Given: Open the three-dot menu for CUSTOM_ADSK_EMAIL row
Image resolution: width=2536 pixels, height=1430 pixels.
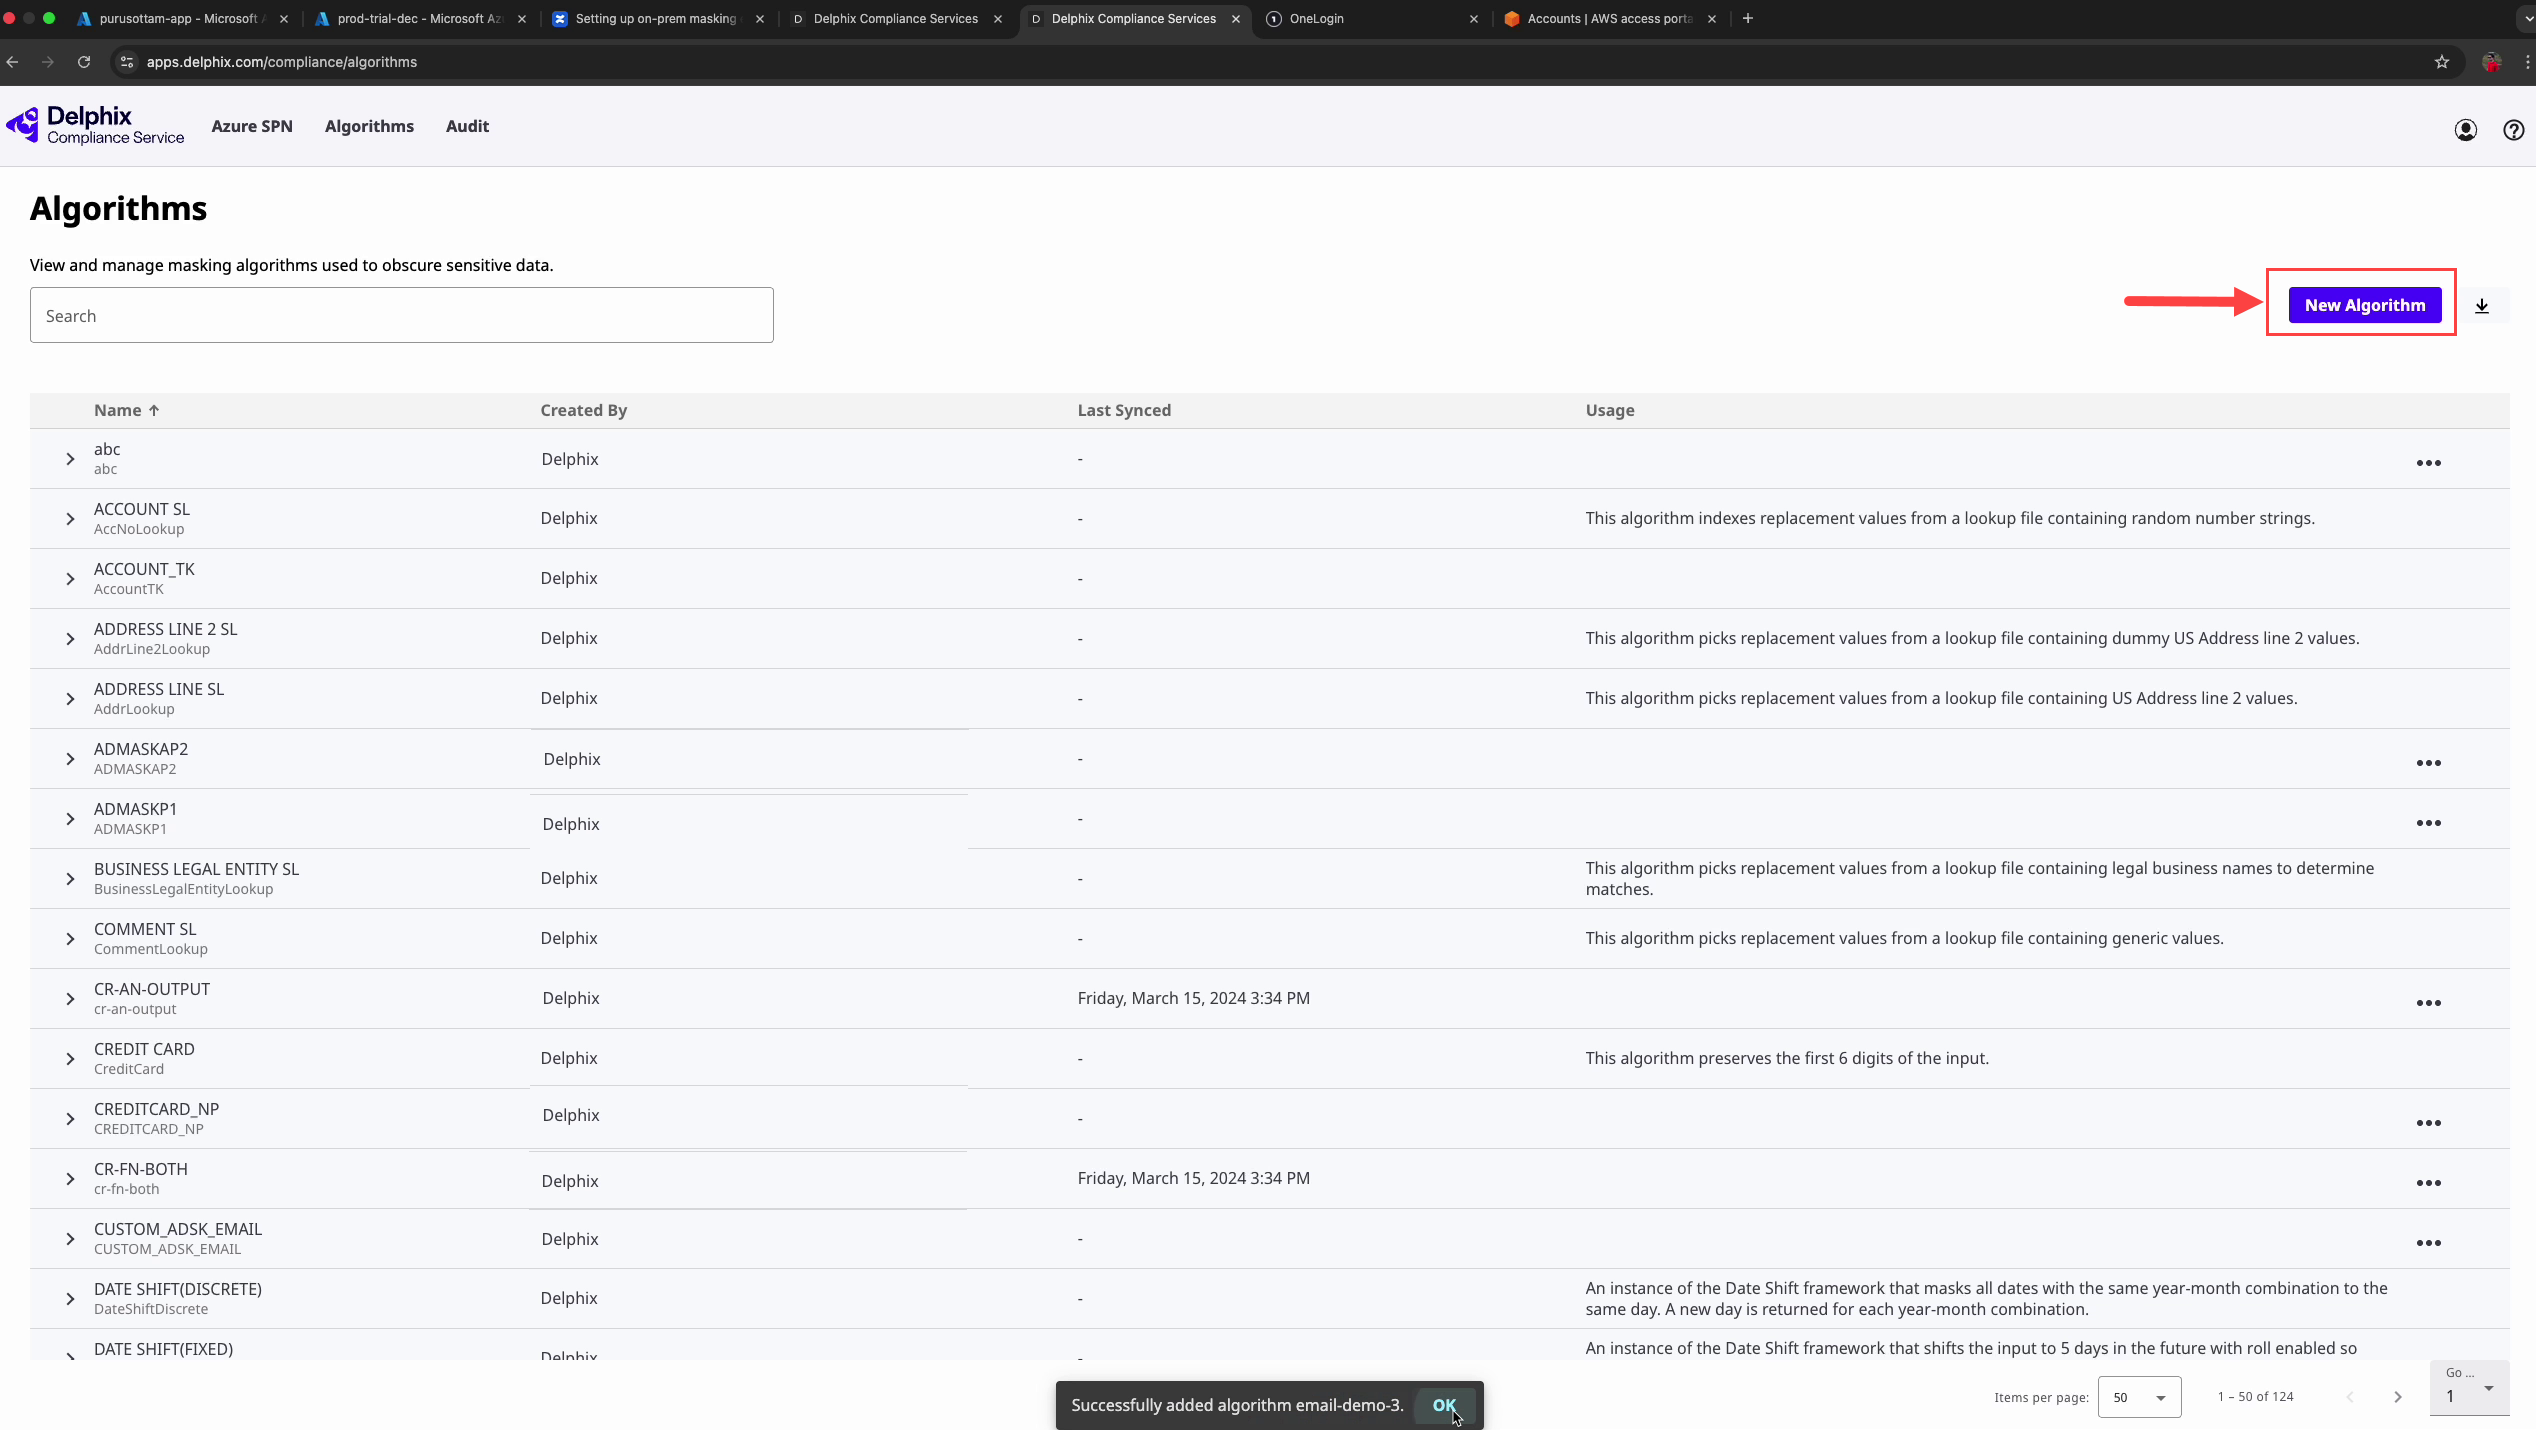Looking at the screenshot, I should point(2429,1243).
